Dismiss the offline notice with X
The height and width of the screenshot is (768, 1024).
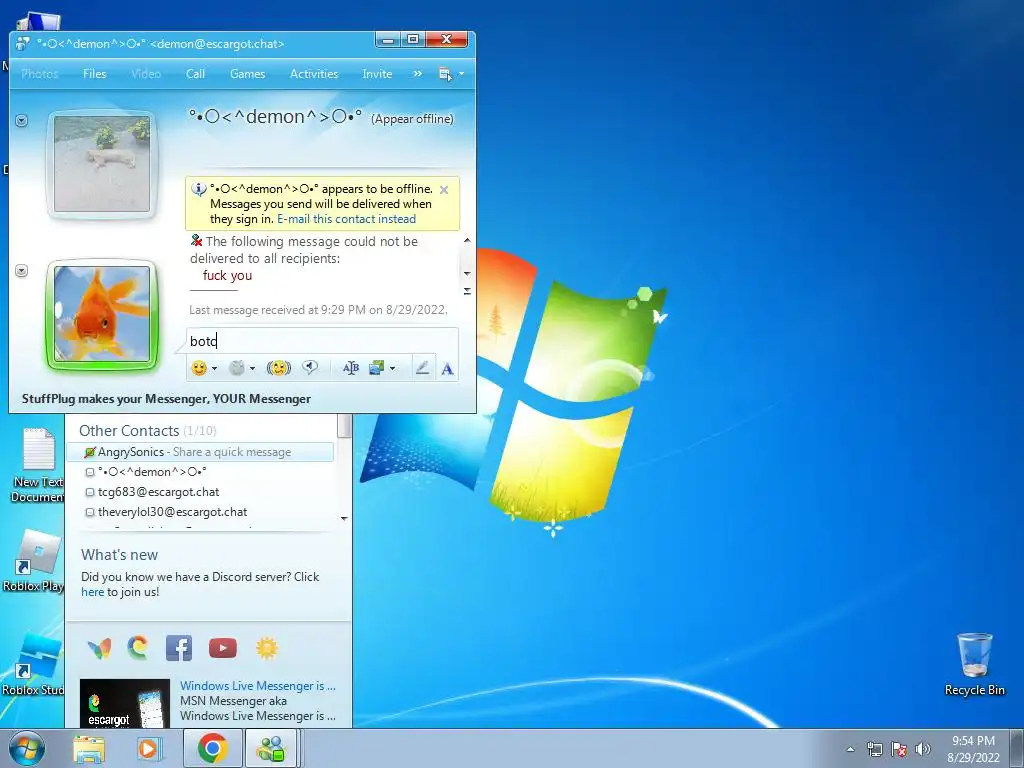[444, 190]
